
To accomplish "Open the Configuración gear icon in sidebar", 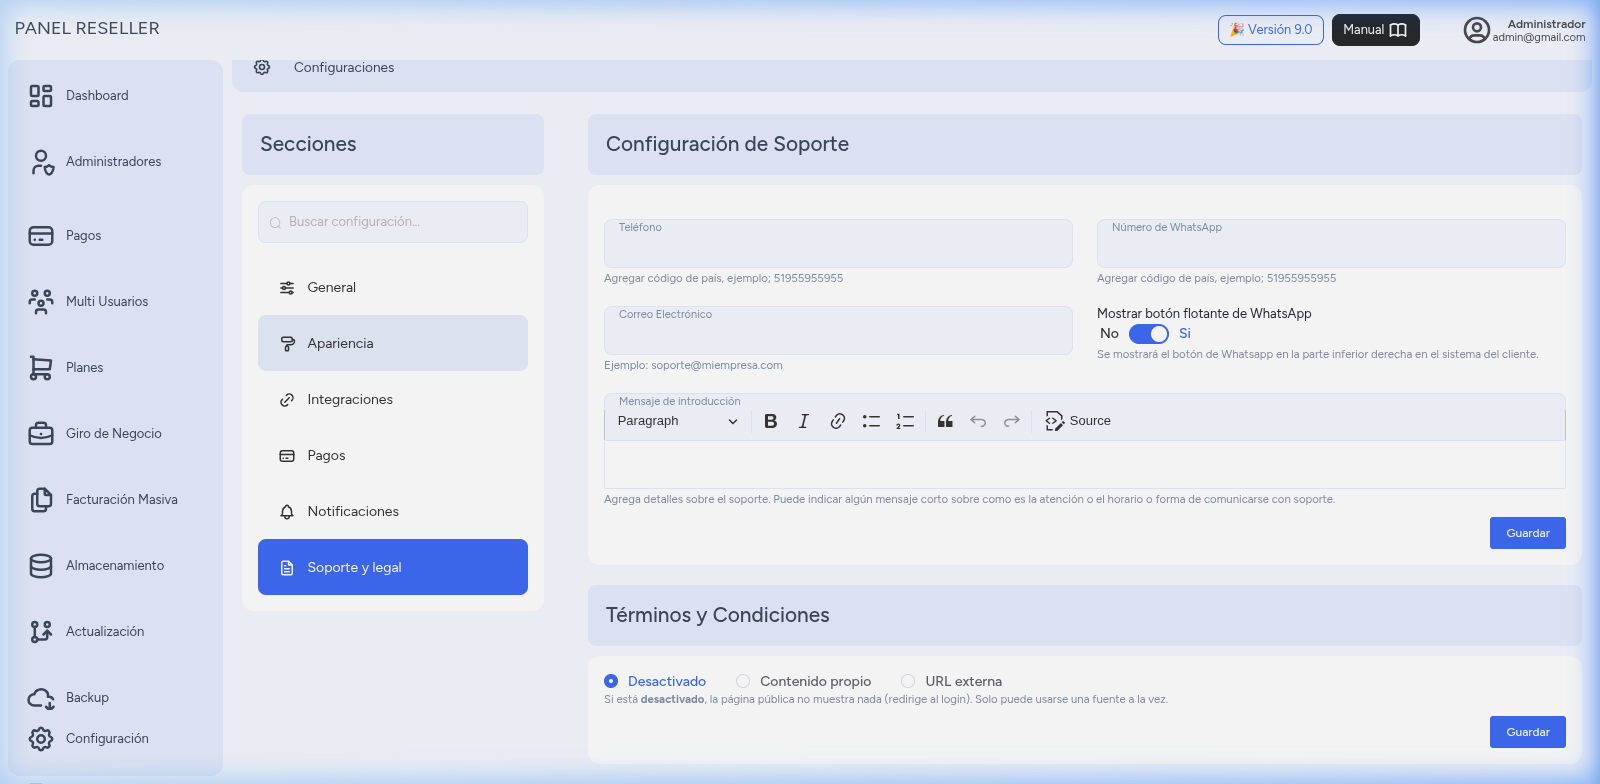I will [41, 739].
